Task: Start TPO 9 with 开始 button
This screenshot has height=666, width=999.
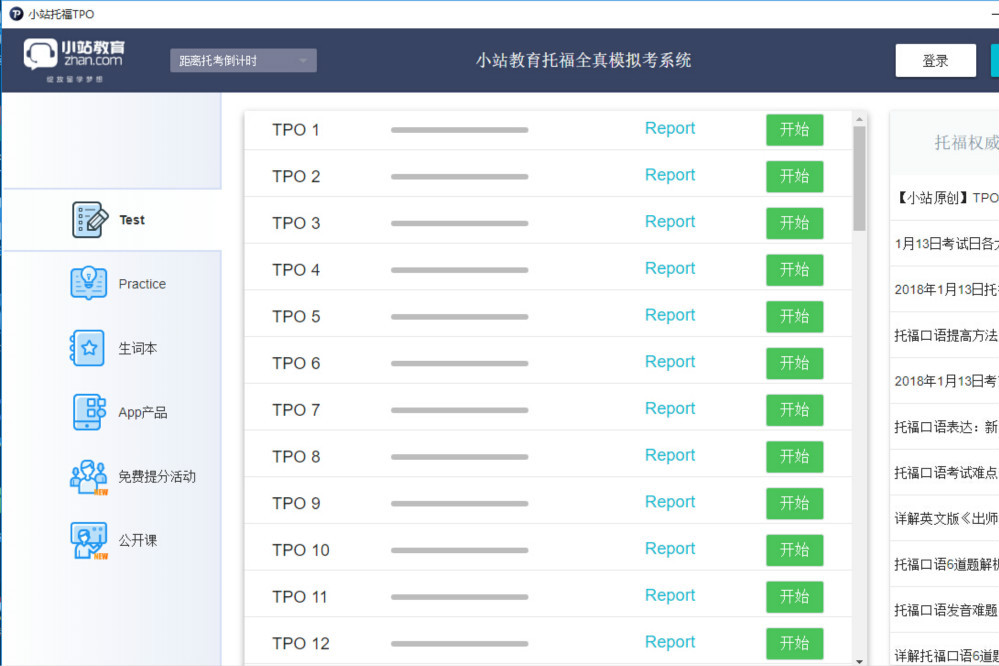Action: [794, 503]
